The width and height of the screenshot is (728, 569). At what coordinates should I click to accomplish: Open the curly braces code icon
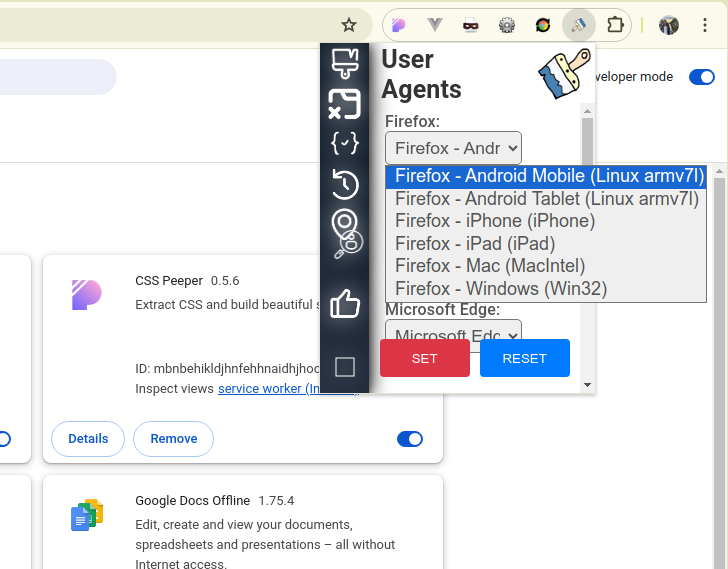(344, 144)
